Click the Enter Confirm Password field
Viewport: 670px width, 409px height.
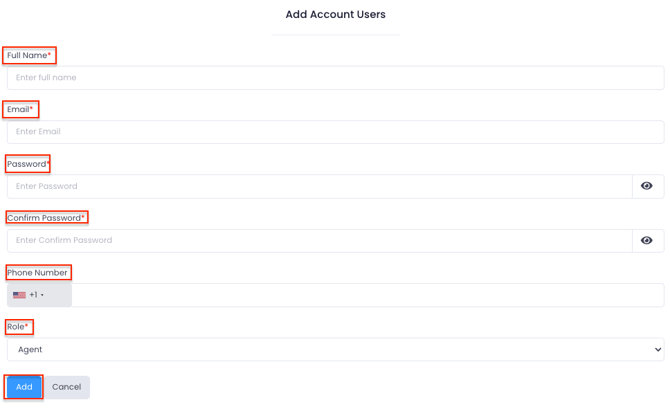pos(320,241)
